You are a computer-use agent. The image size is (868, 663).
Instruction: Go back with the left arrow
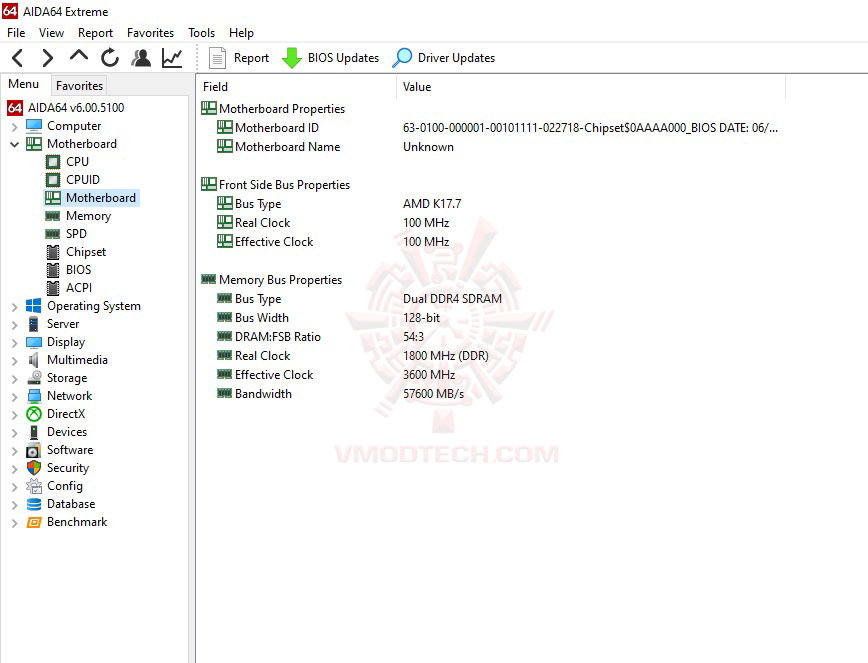18,58
